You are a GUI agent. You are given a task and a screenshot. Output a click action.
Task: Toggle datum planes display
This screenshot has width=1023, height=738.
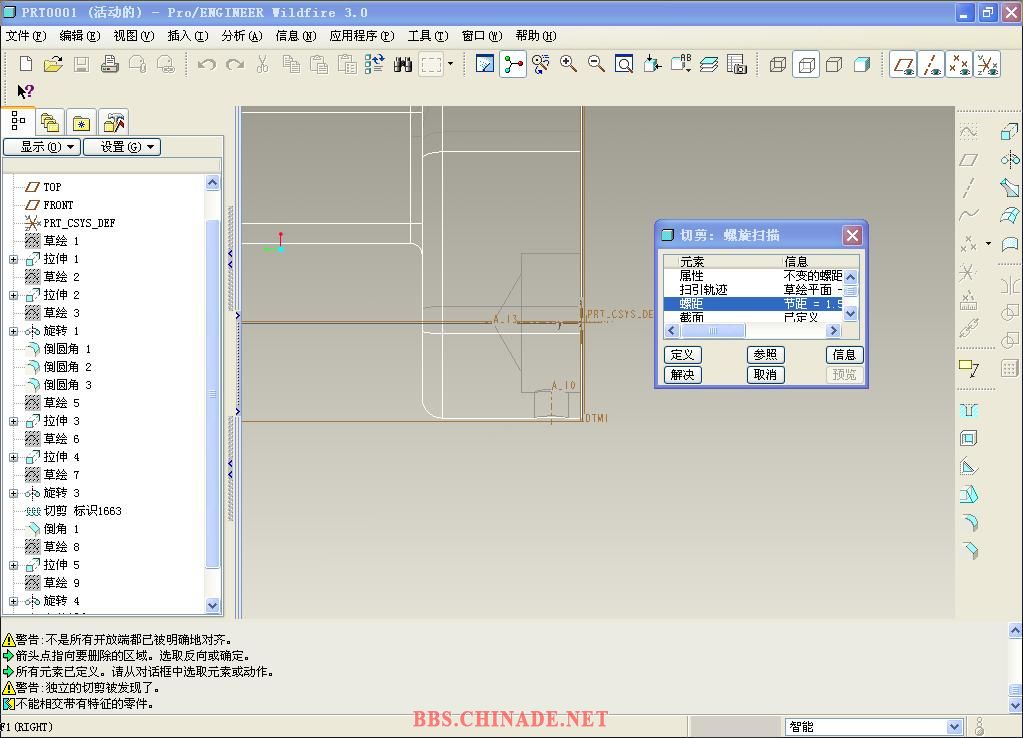904,65
